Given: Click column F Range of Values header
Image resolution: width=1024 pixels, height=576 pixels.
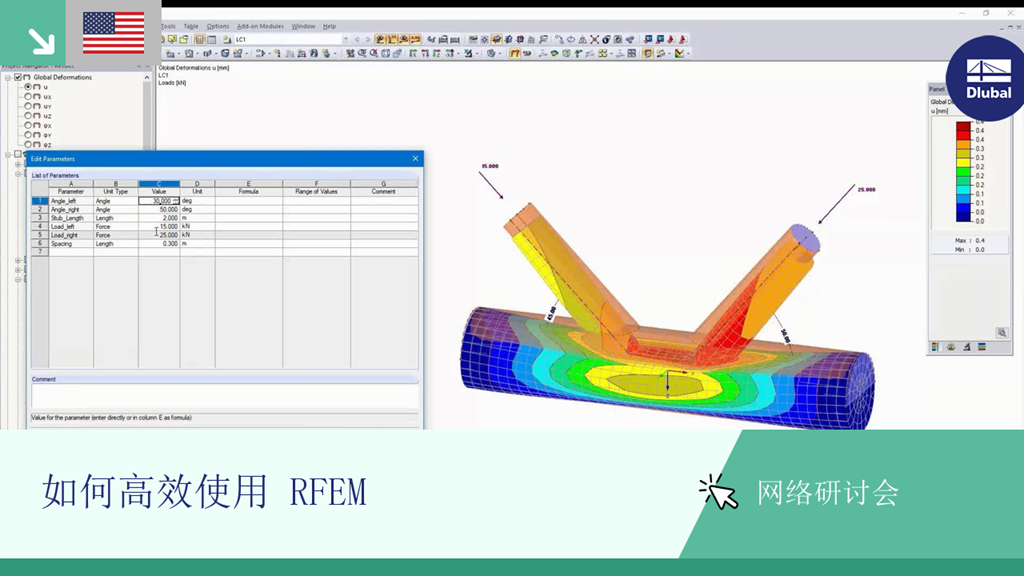Looking at the screenshot, I should (x=316, y=187).
